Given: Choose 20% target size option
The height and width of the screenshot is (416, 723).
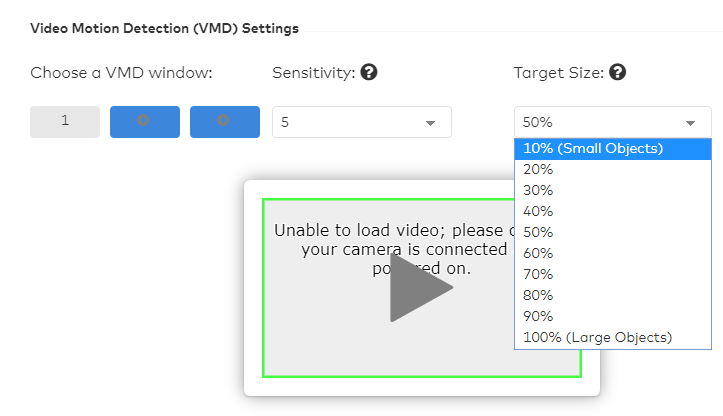Looking at the screenshot, I should [539, 170].
